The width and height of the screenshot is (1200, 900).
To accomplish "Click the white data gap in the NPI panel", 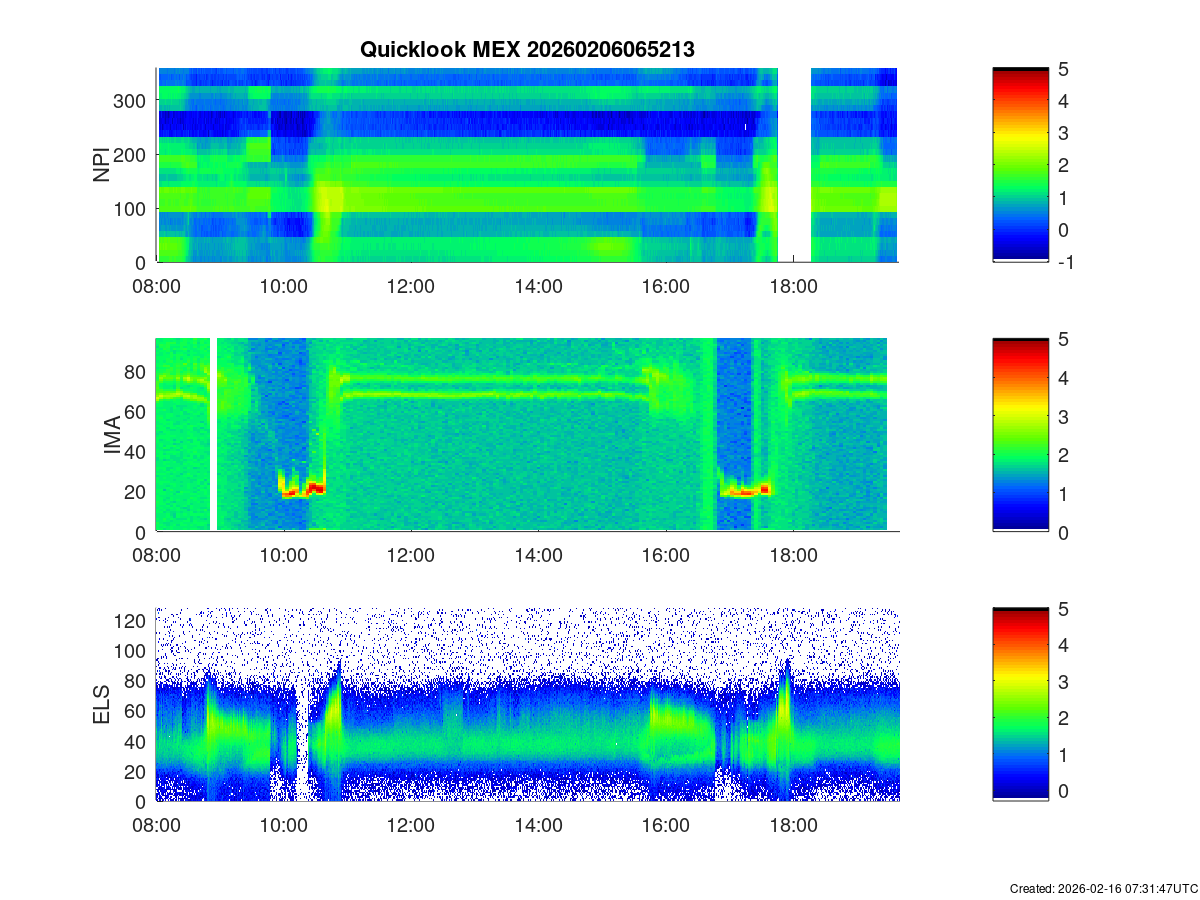I will 794,165.
